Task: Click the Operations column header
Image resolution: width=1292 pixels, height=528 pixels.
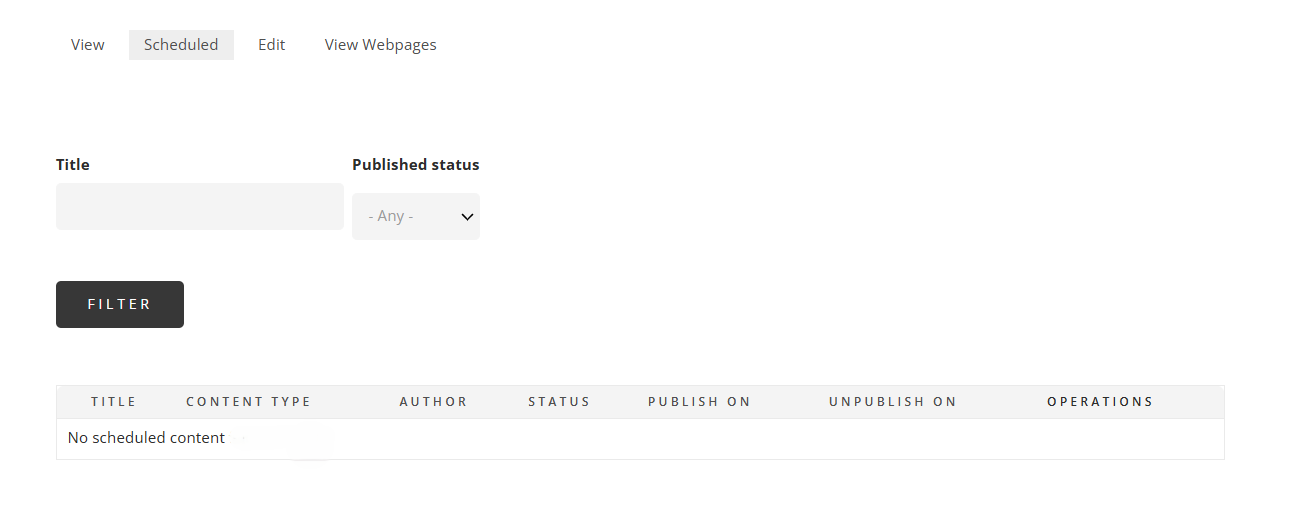Action: point(1100,402)
